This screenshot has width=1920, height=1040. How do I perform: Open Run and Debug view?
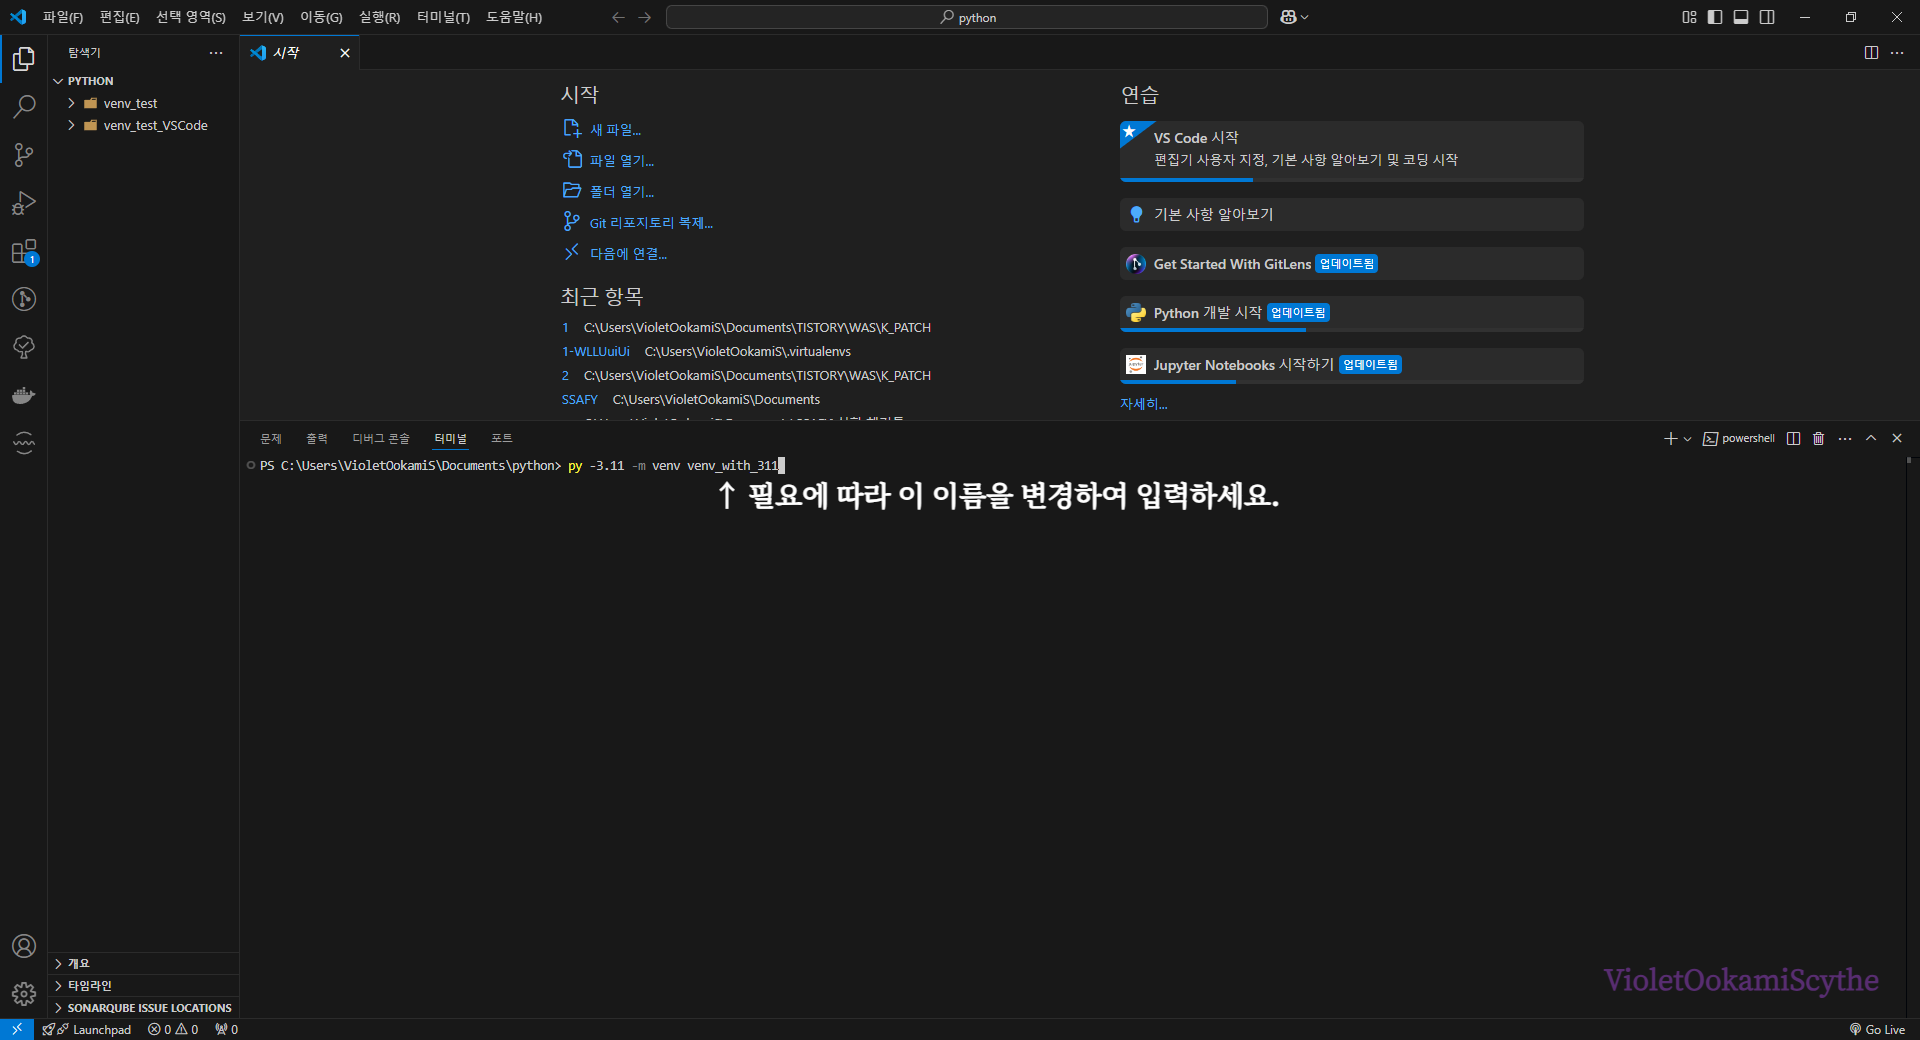click(24, 203)
